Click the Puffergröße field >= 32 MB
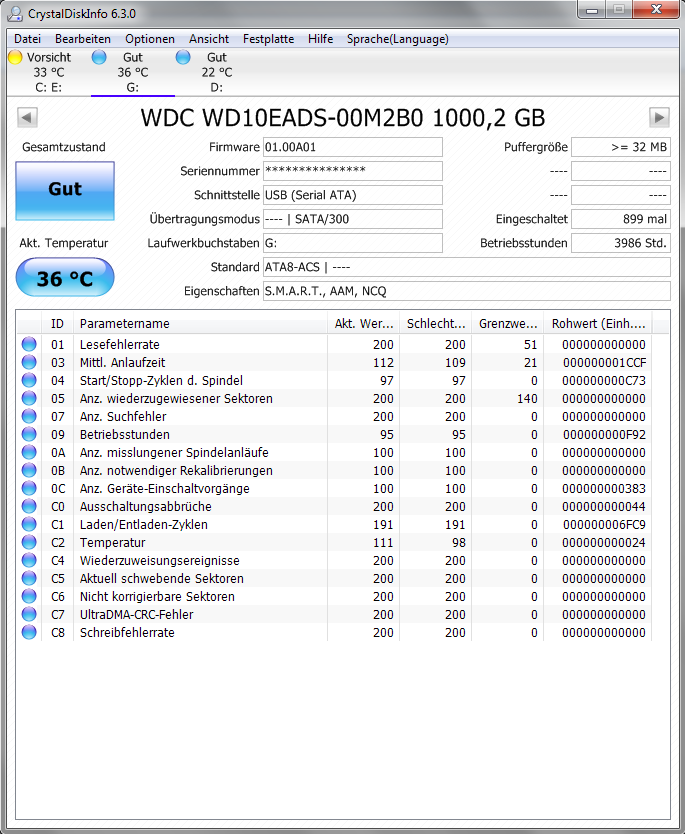The width and height of the screenshot is (685, 834). pos(621,147)
